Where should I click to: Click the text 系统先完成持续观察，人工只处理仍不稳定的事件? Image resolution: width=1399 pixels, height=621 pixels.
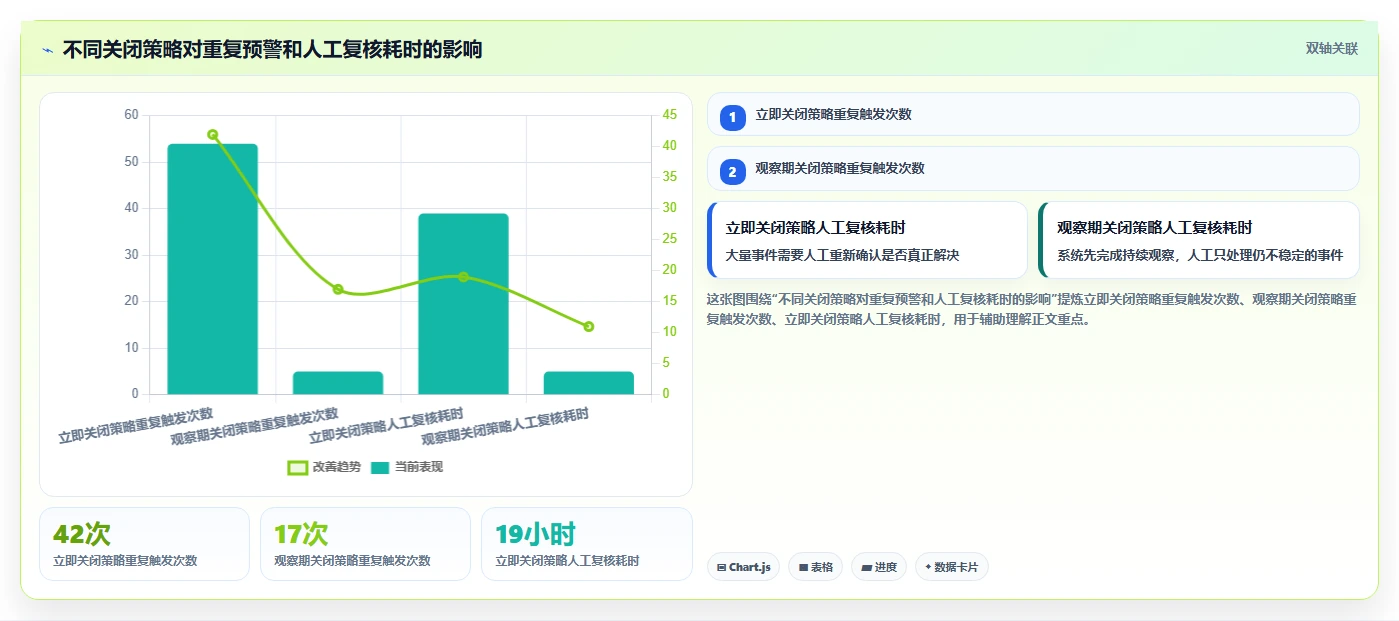tap(1200, 255)
